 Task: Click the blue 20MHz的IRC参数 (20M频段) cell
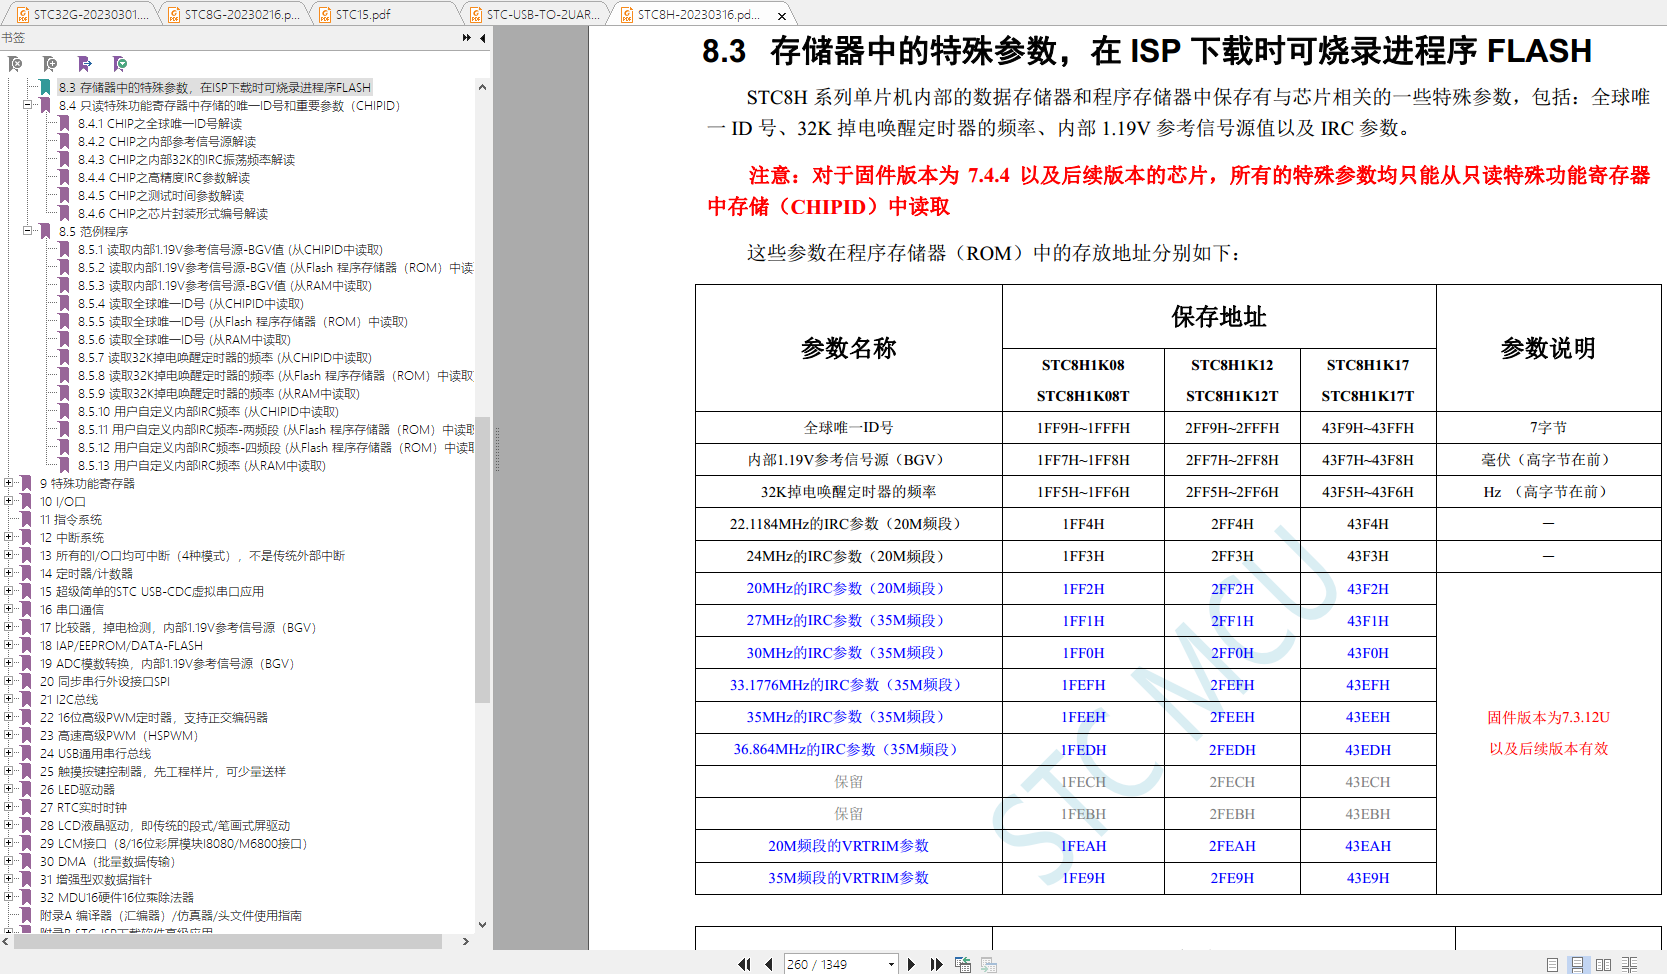[849, 588]
